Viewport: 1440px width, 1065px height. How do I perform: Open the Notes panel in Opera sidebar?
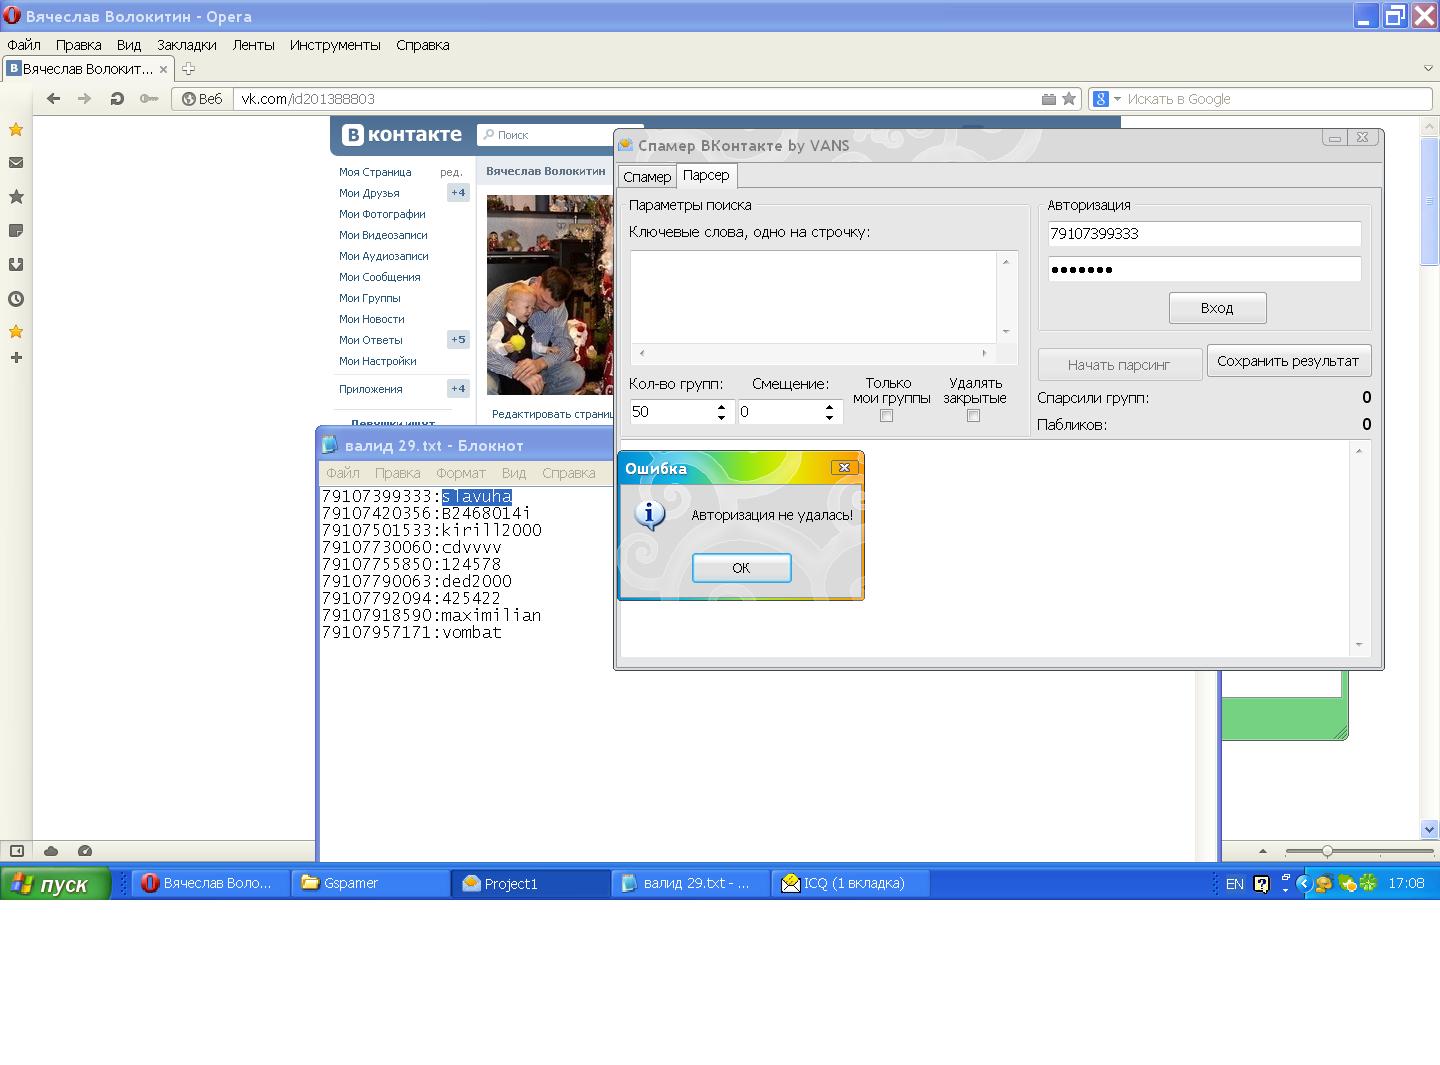coord(16,231)
